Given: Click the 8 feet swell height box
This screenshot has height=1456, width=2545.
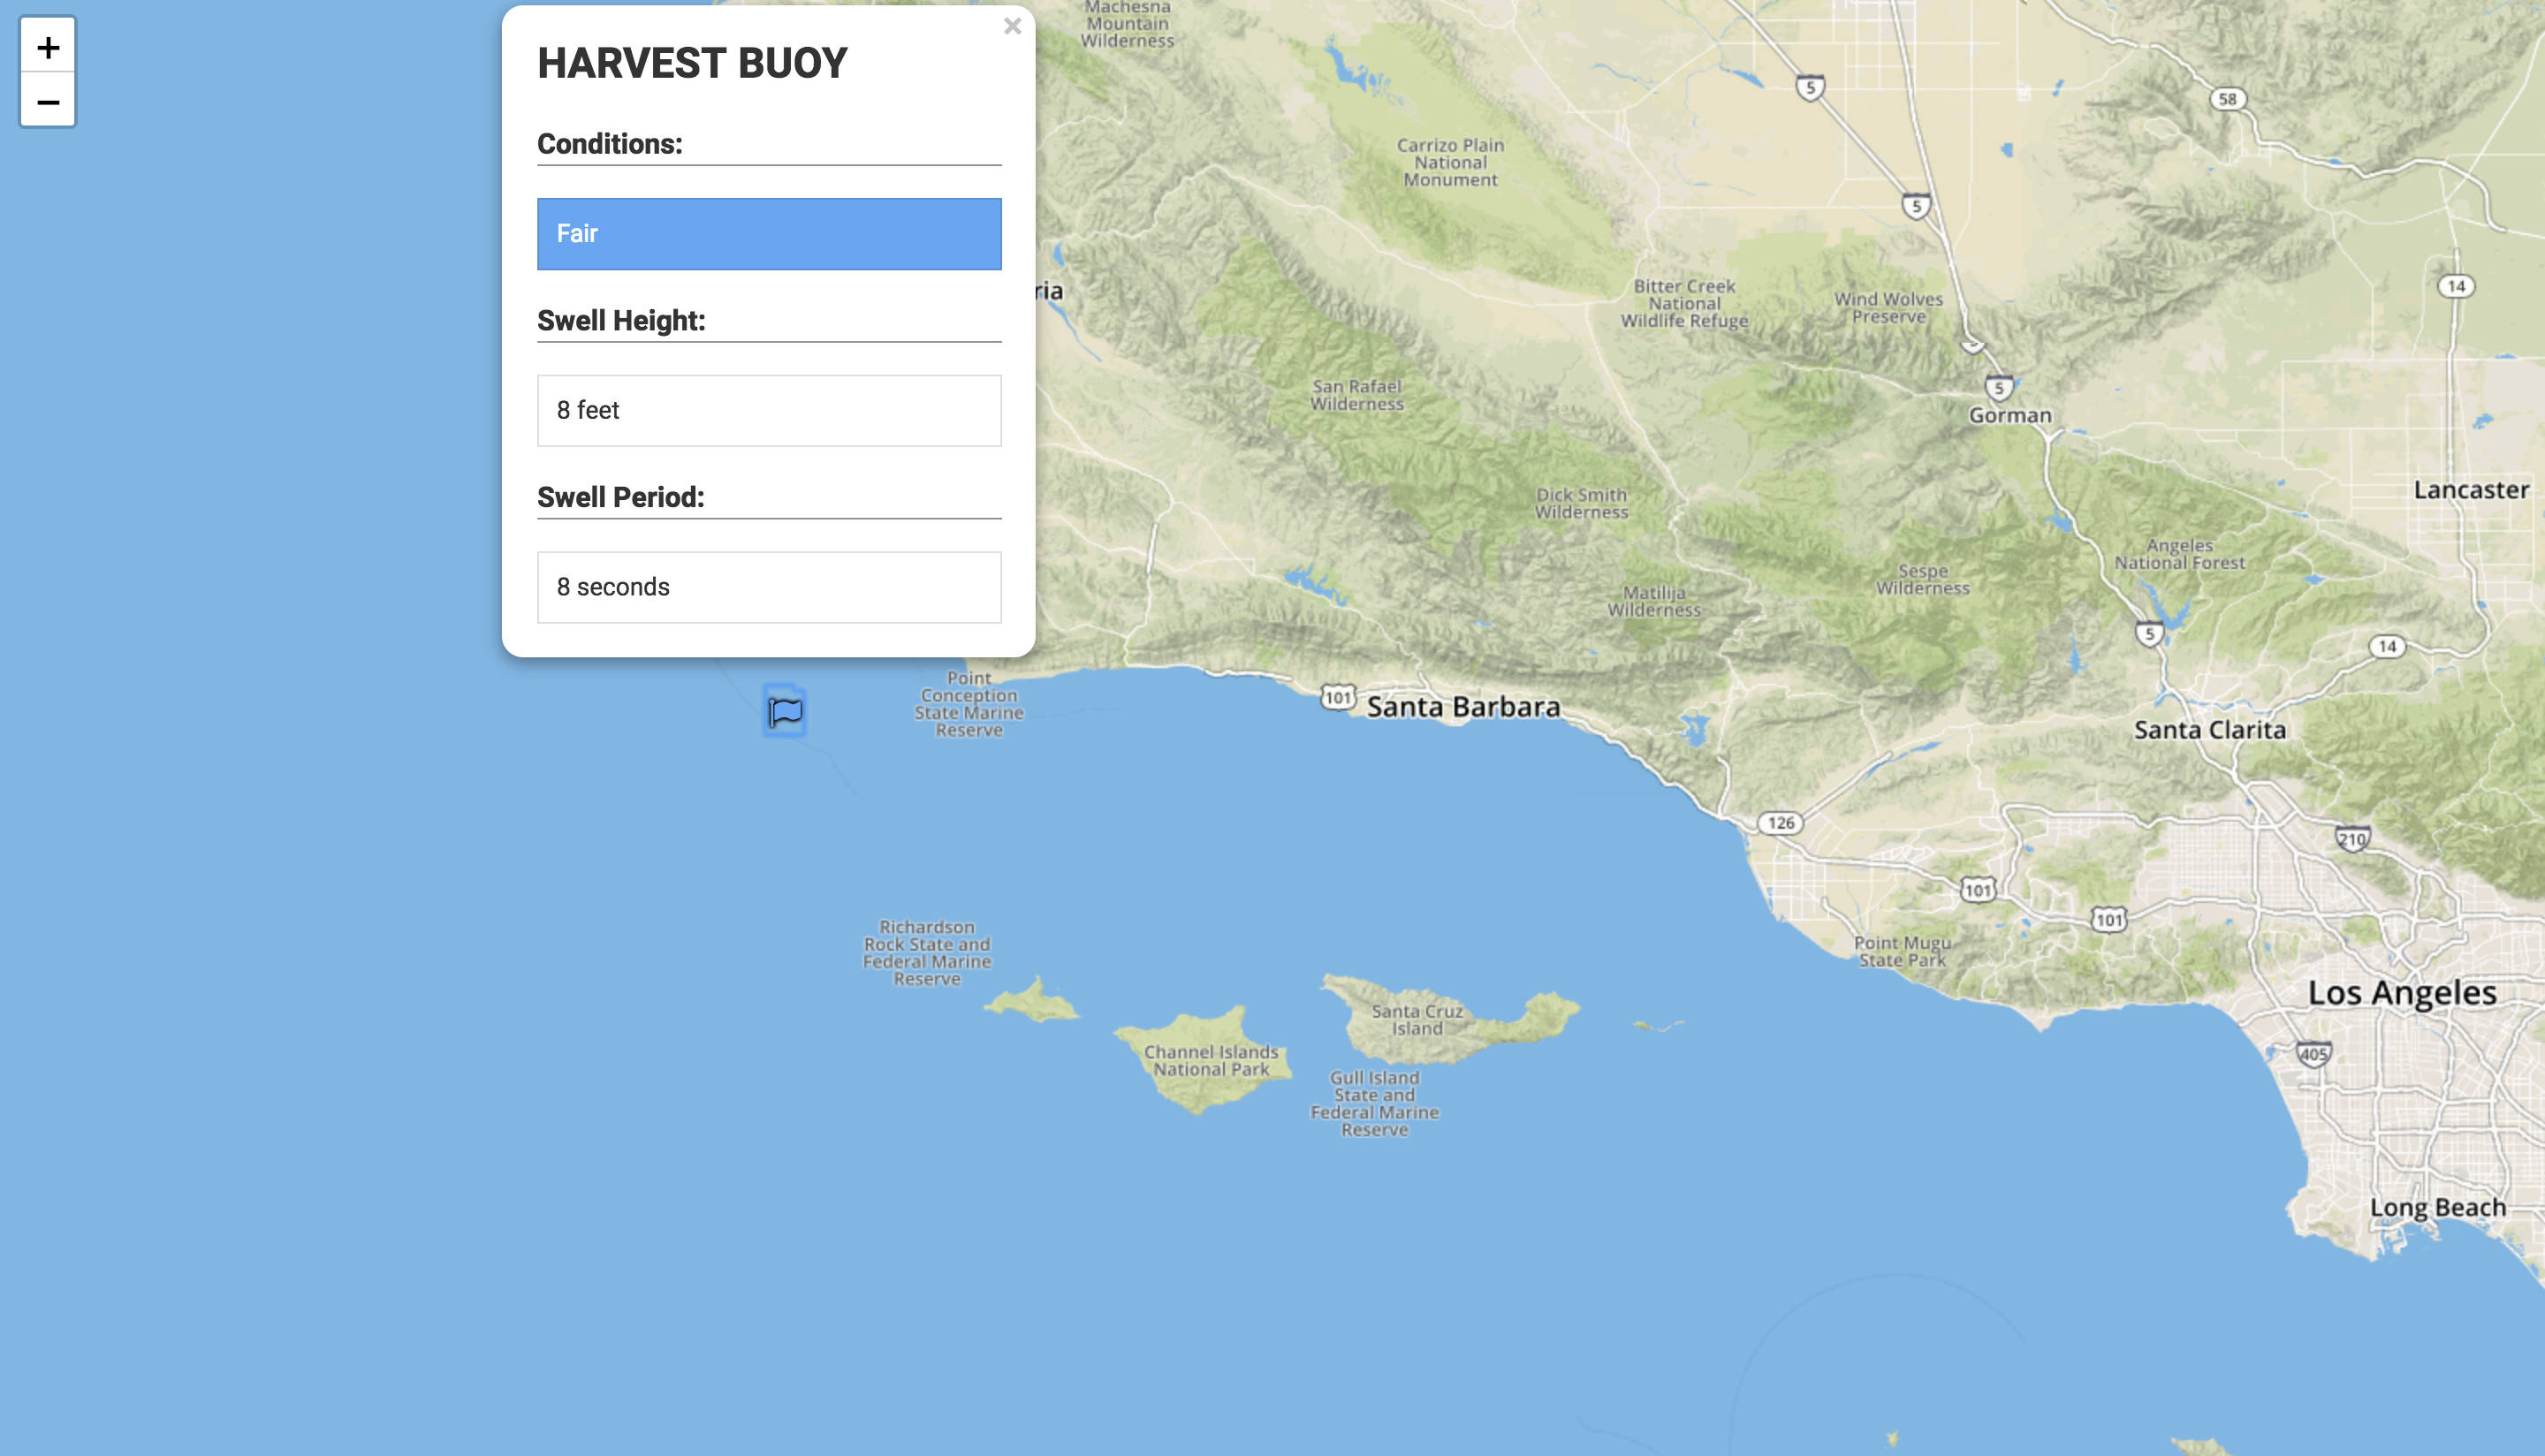Looking at the screenshot, I should (x=768, y=410).
